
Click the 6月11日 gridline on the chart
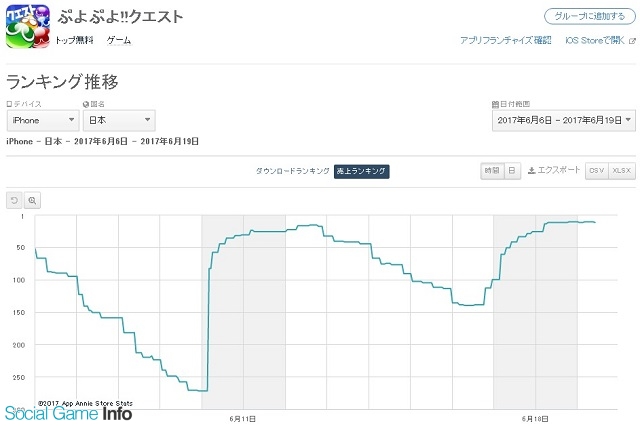click(x=243, y=312)
